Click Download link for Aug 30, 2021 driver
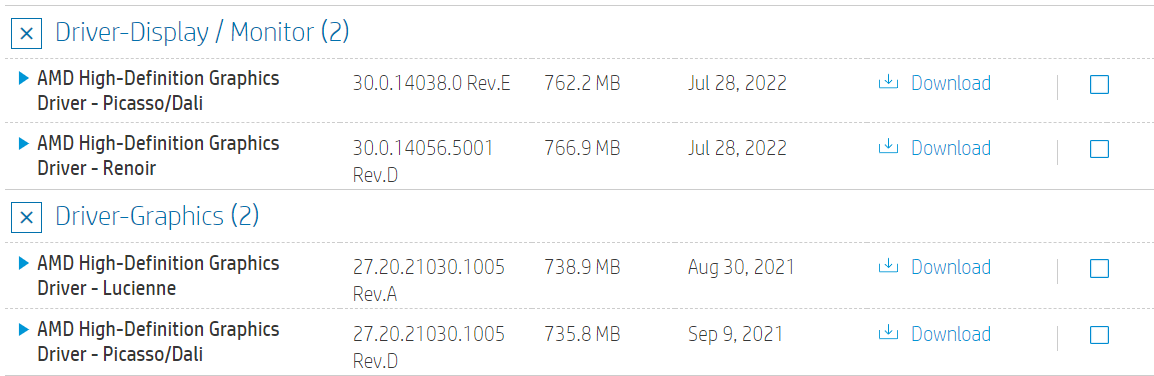This screenshot has height=376, width=1154. [951, 267]
